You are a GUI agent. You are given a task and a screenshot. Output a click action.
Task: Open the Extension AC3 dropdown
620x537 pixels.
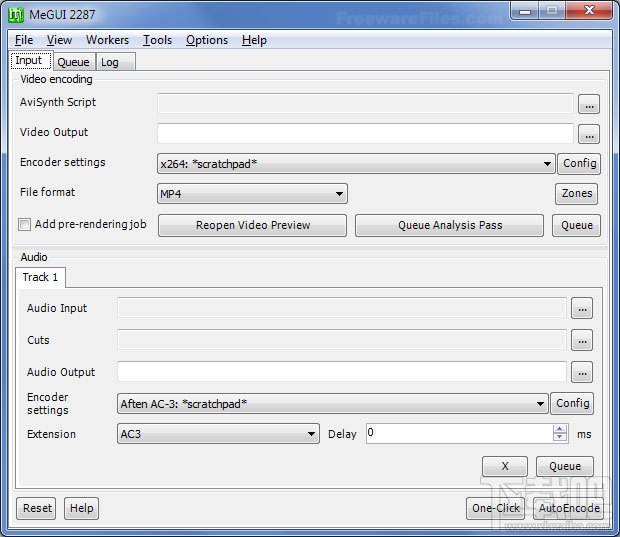tap(218, 434)
